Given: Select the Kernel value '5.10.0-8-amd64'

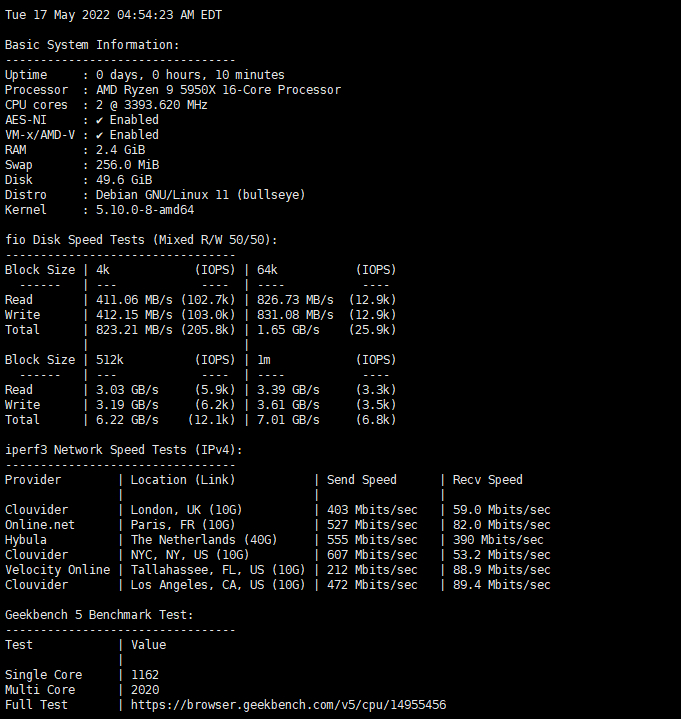Looking at the screenshot, I should click(x=145, y=210).
